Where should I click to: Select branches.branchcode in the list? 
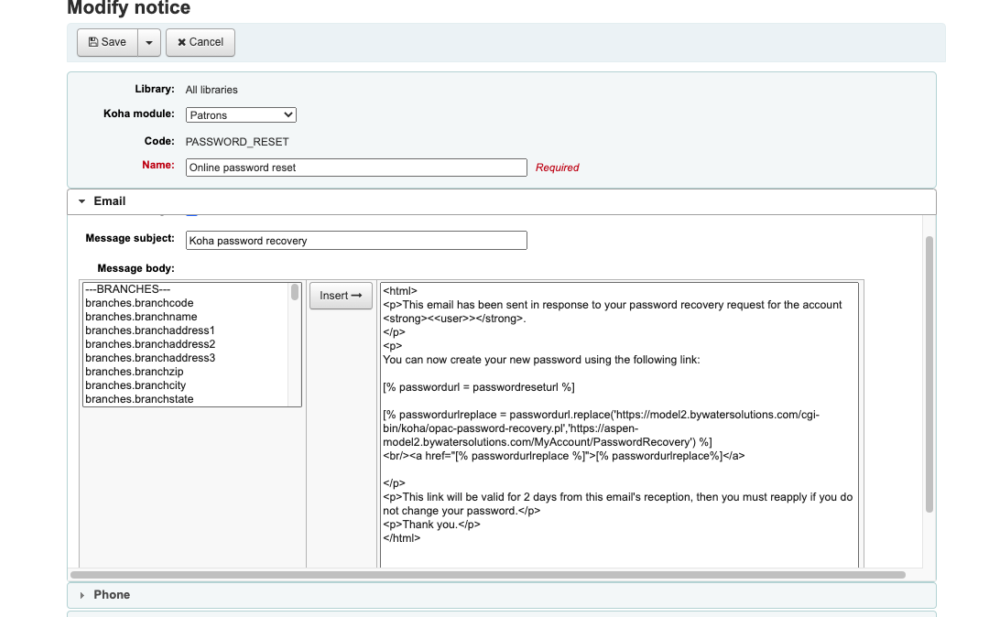click(x=139, y=303)
